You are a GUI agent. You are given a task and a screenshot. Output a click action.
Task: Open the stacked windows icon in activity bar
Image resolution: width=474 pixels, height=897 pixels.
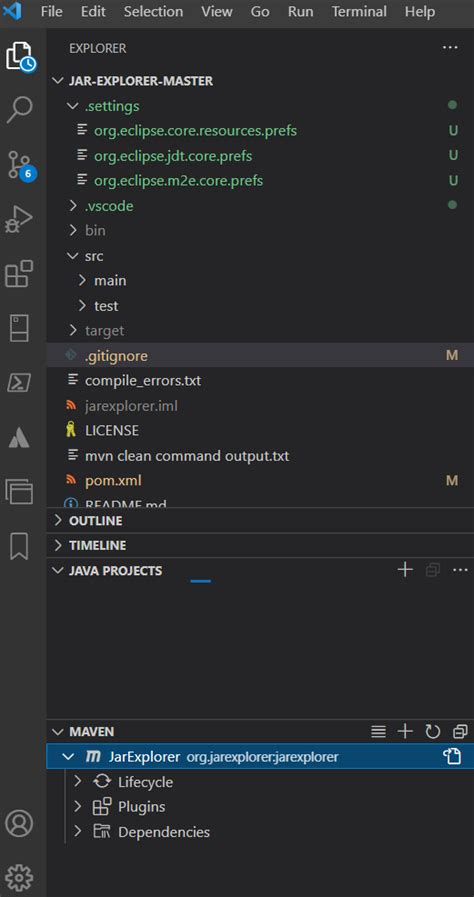[19, 491]
